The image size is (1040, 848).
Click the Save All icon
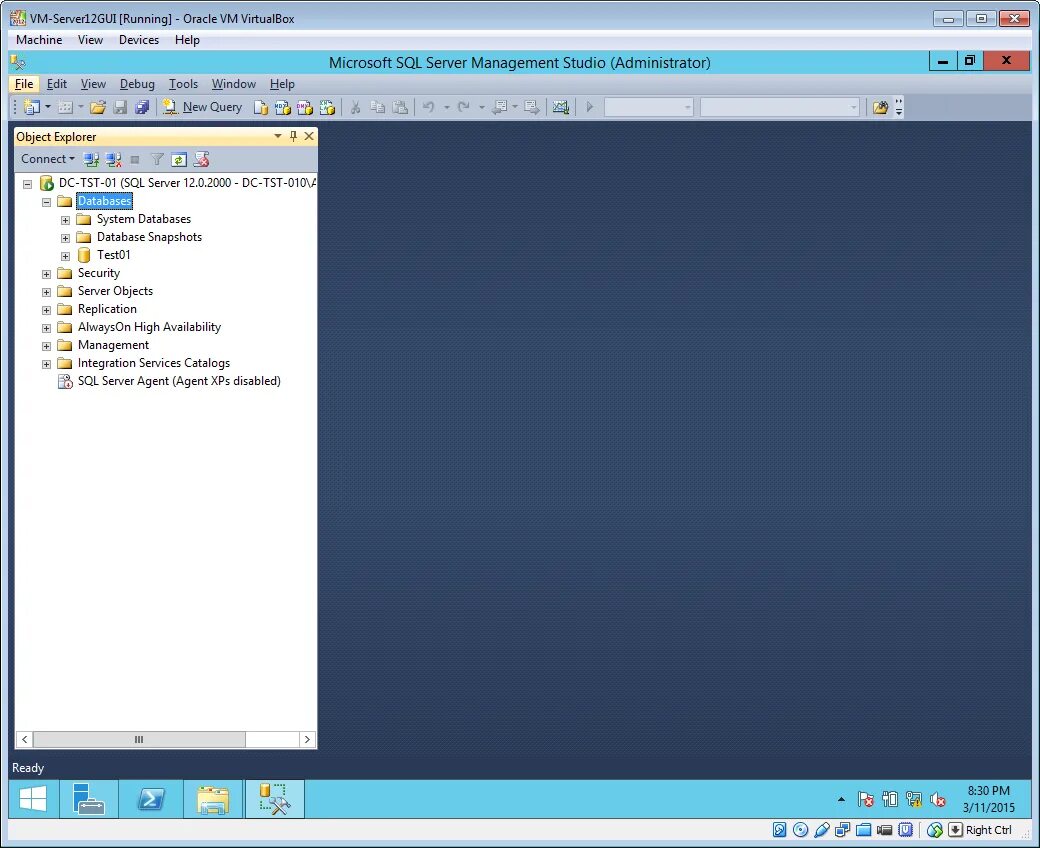(x=142, y=107)
